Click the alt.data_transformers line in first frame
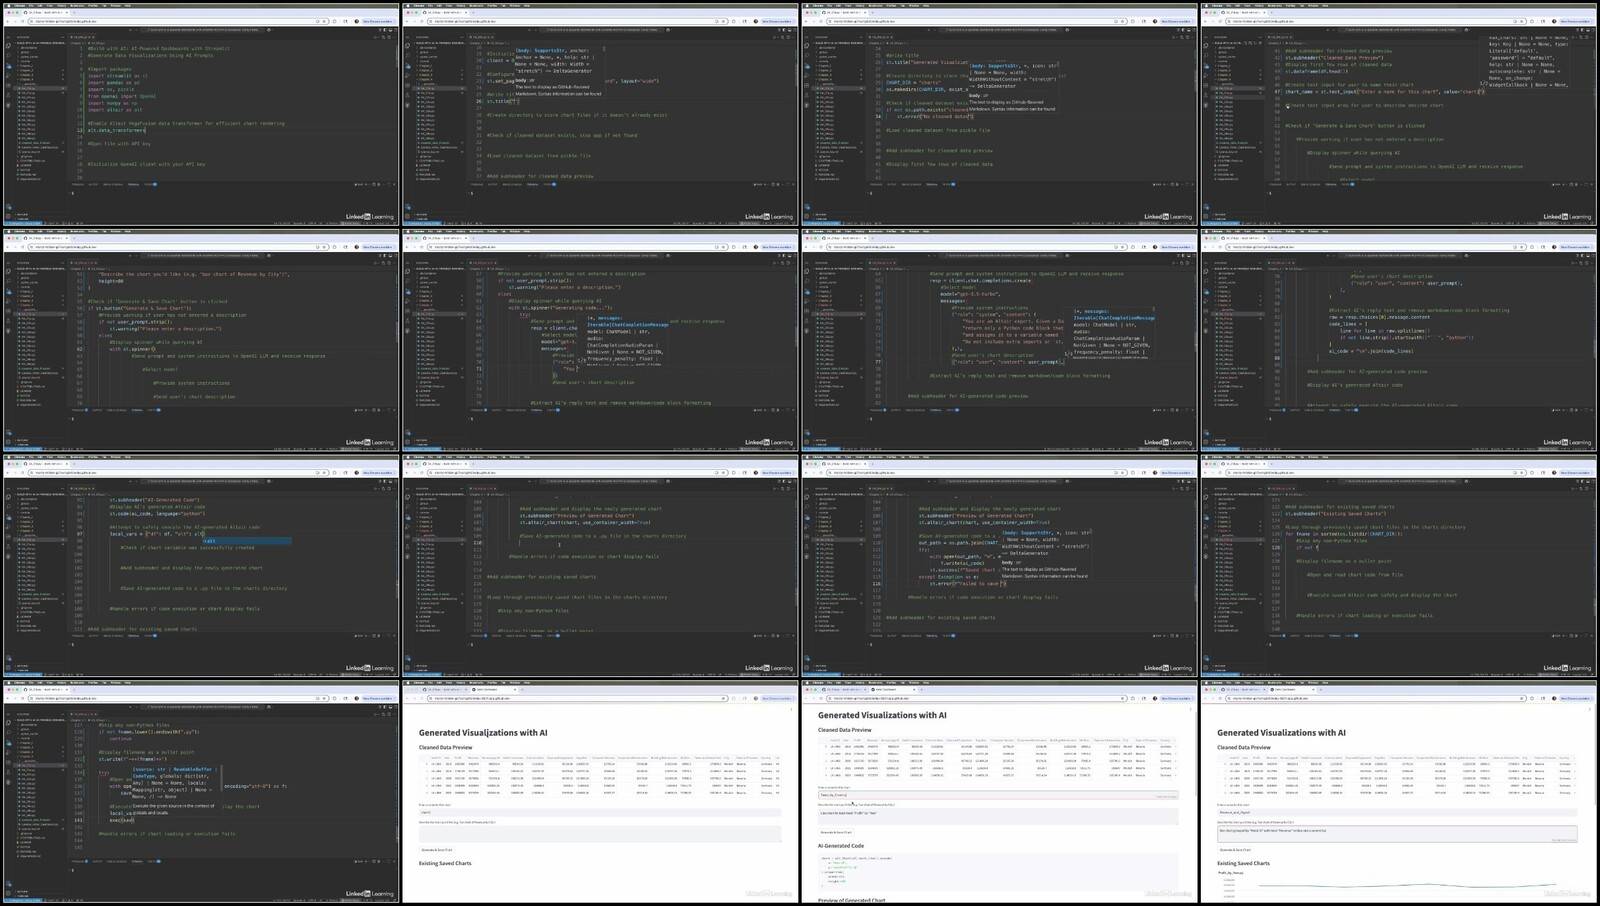1600x906 pixels. coord(116,130)
